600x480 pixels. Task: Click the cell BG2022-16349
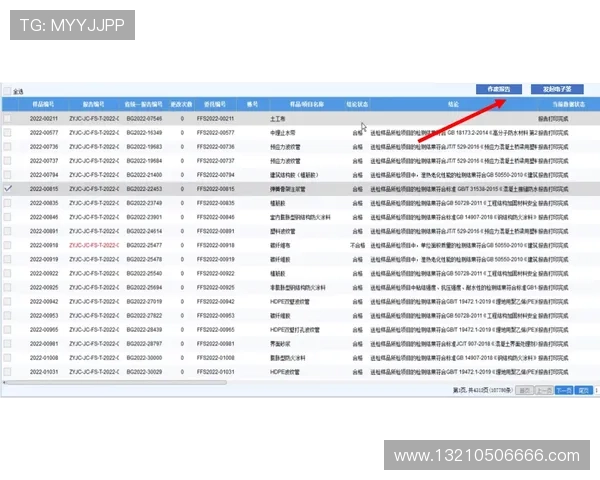[x=144, y=133]
